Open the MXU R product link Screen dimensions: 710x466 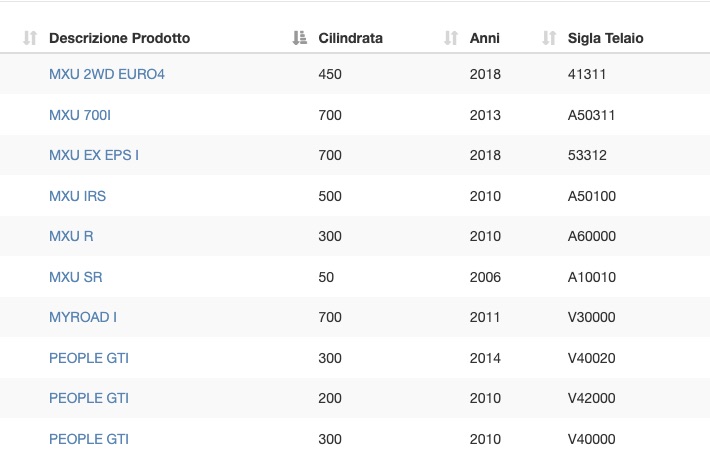click(71, 236)
